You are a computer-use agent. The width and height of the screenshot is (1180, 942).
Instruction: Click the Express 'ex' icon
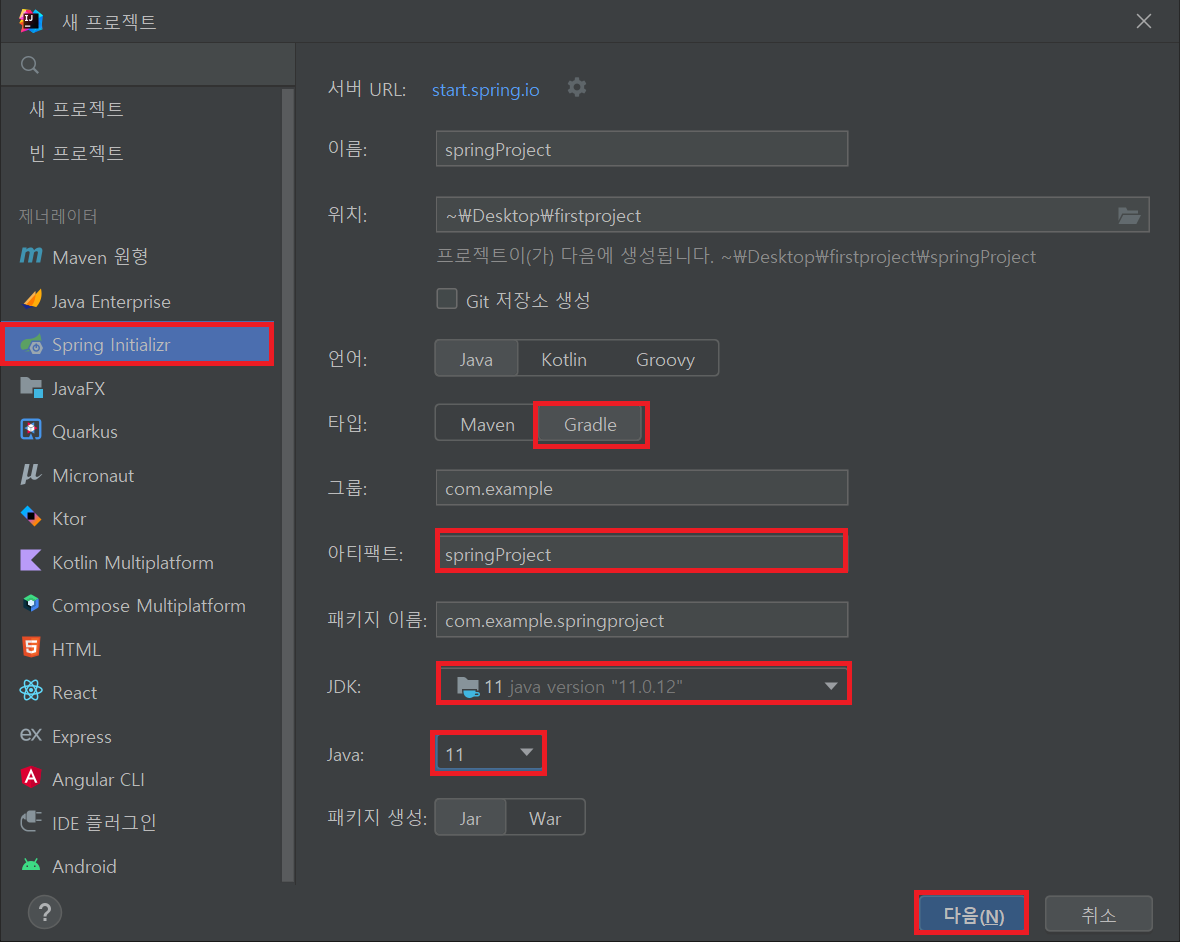pos(31,734)
